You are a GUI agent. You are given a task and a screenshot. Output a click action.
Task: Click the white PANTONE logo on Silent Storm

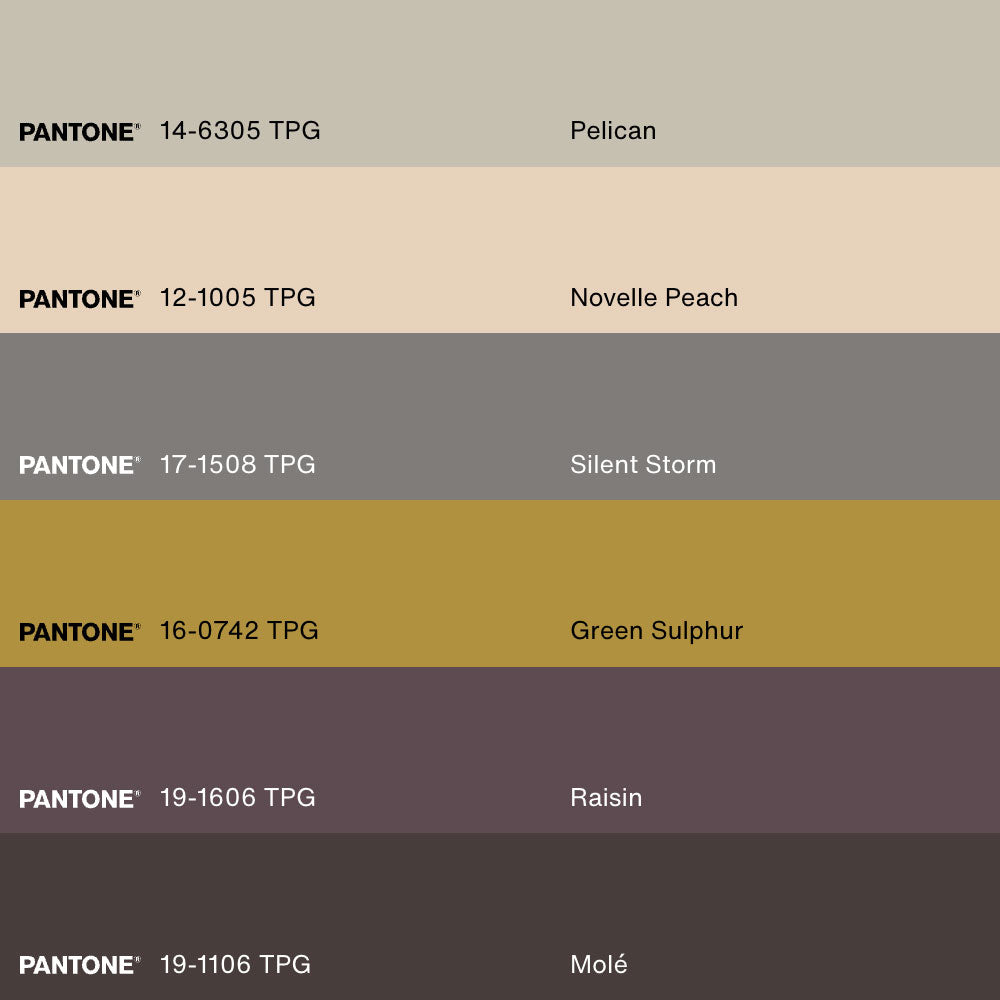(79, 465)
